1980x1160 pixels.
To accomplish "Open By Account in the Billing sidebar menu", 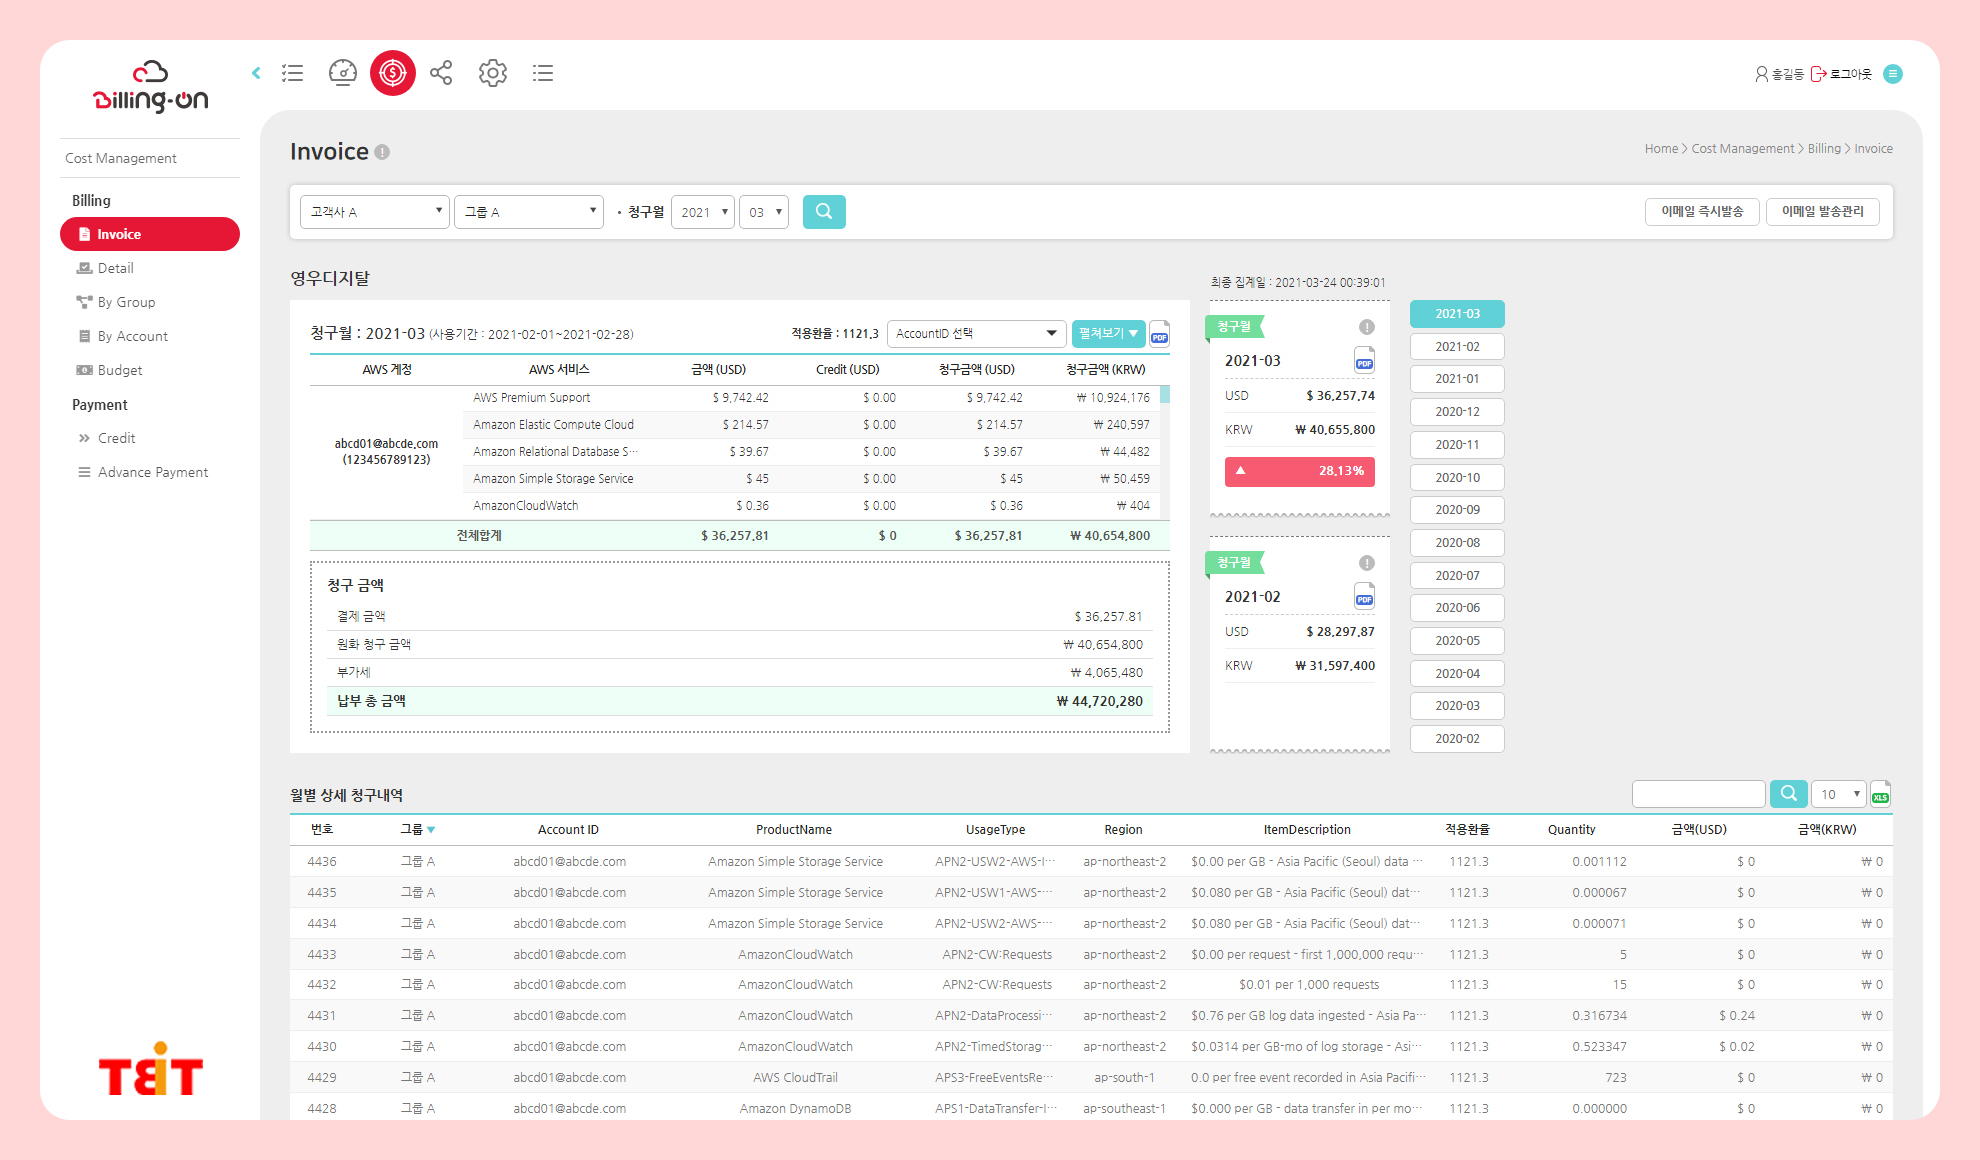I will tap(131, 336).
